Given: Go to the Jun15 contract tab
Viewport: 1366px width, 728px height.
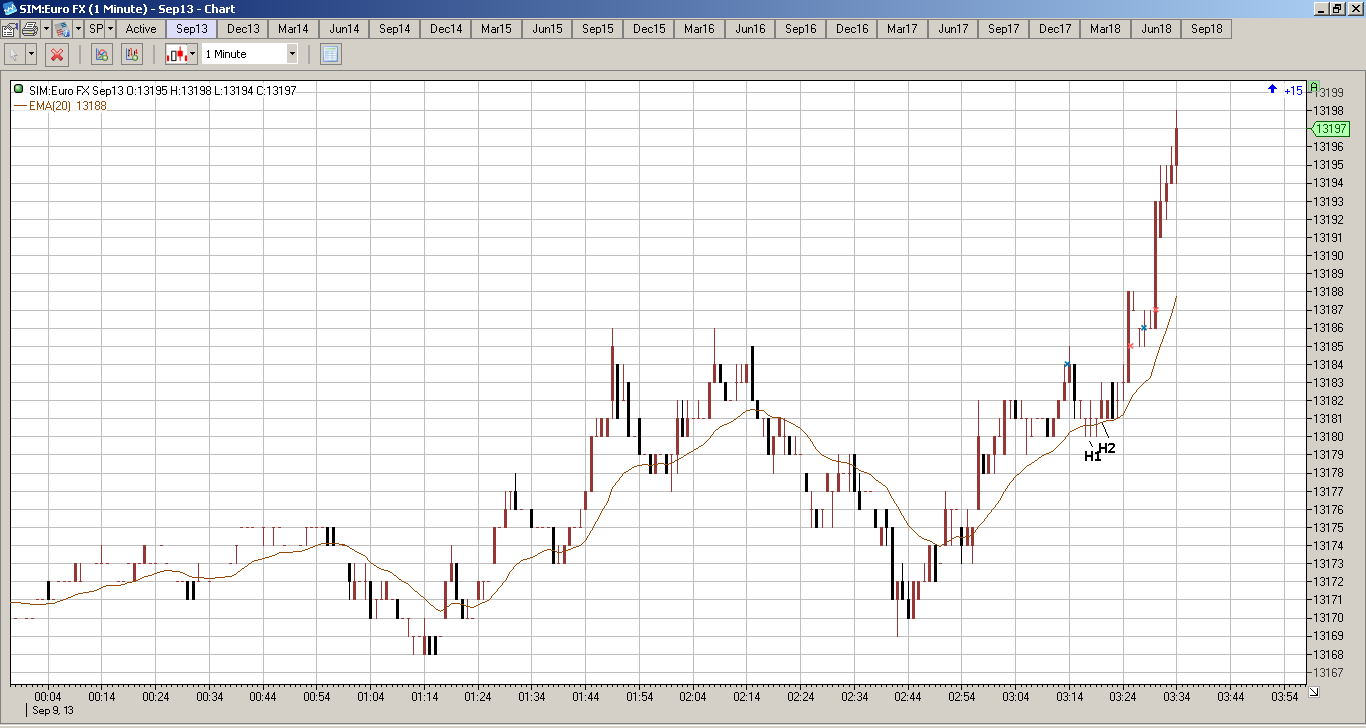Looking at the screenshot, I should [547, 29].
